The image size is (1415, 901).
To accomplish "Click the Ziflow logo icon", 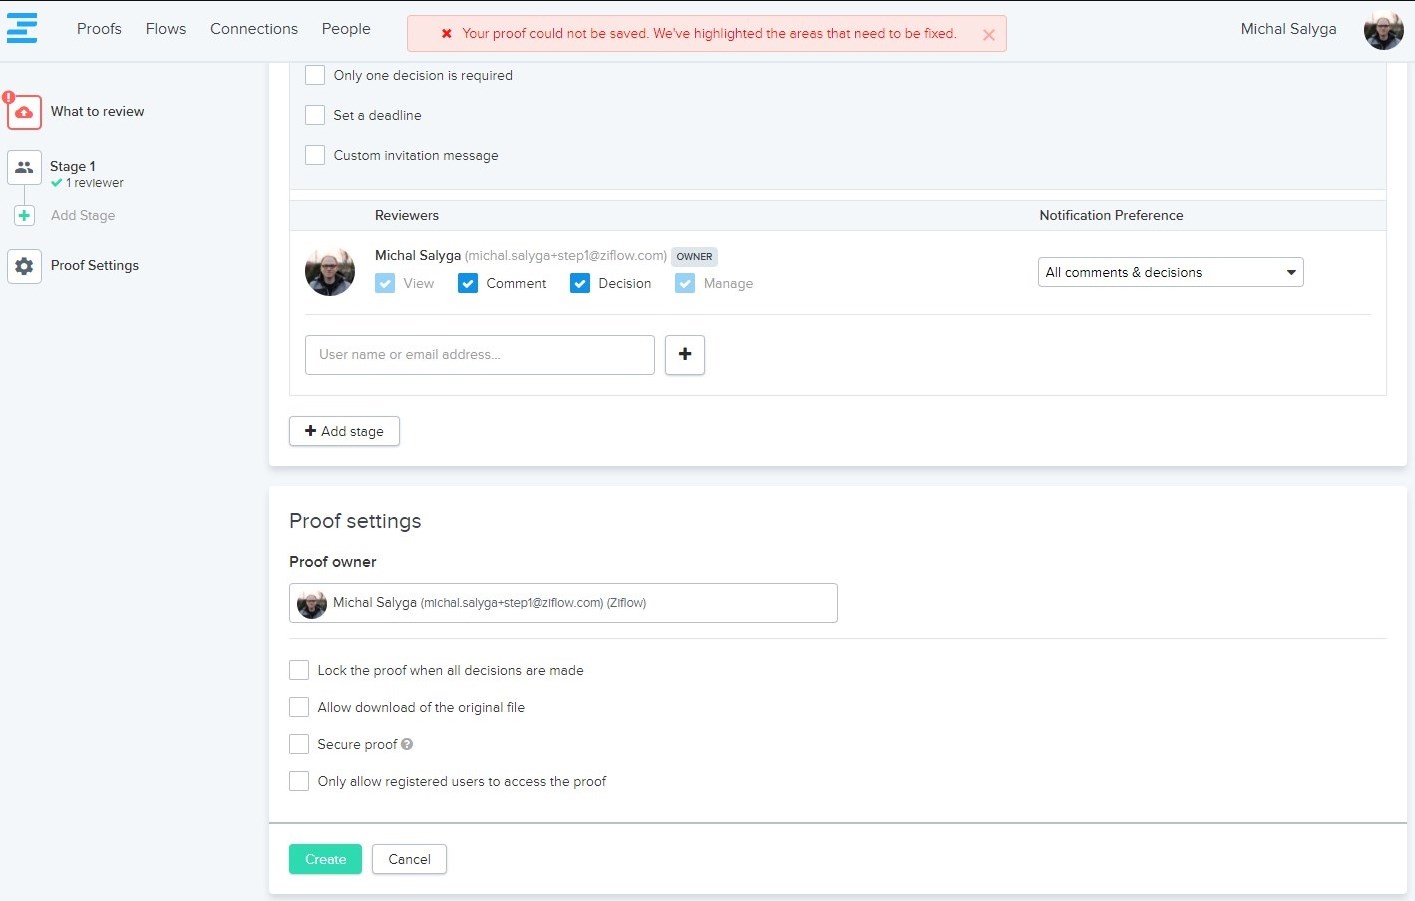I will pos(22,28).
